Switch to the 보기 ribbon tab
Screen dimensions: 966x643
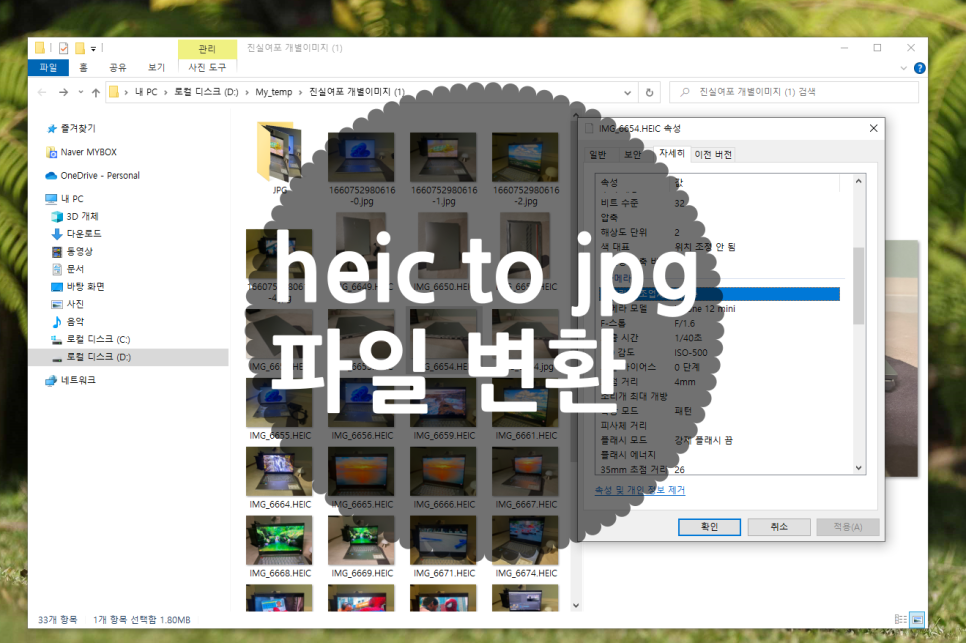156,67
